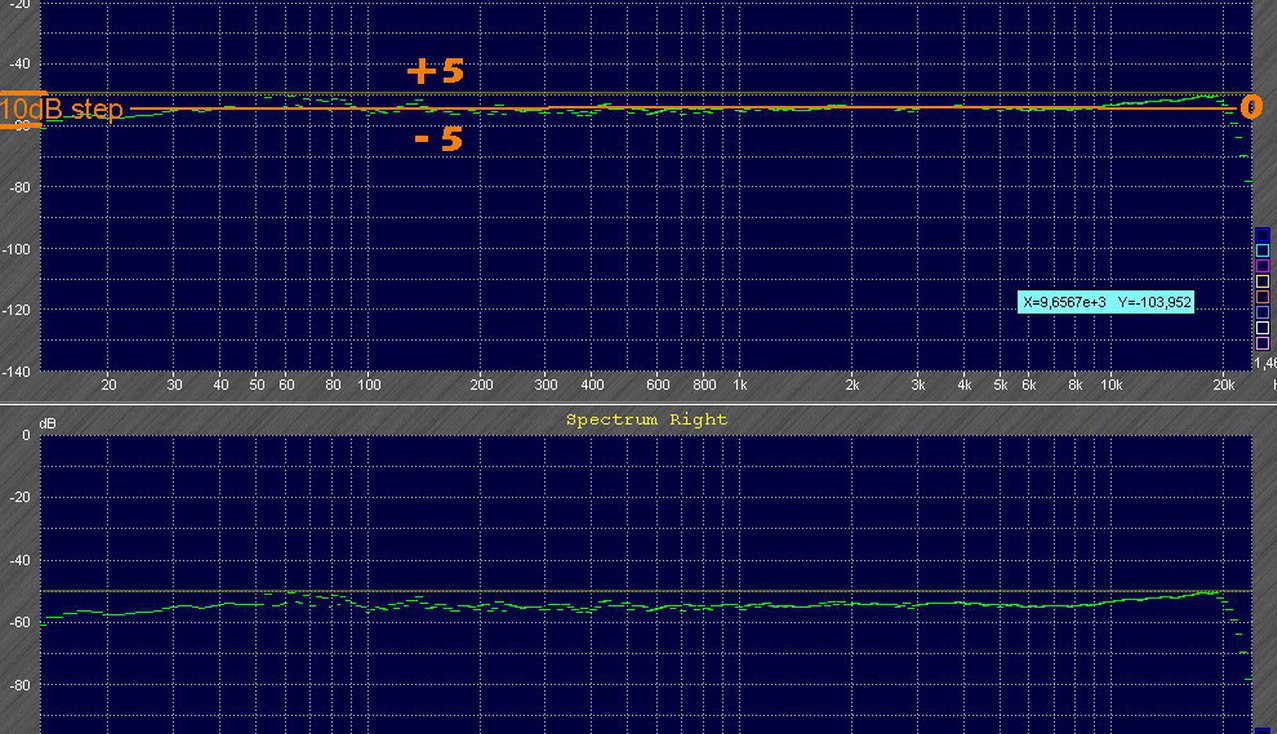Pick the orange overlay swatch
Image resolution: width=1277 pixels, height=734 pixels.
click(1262, 297)
